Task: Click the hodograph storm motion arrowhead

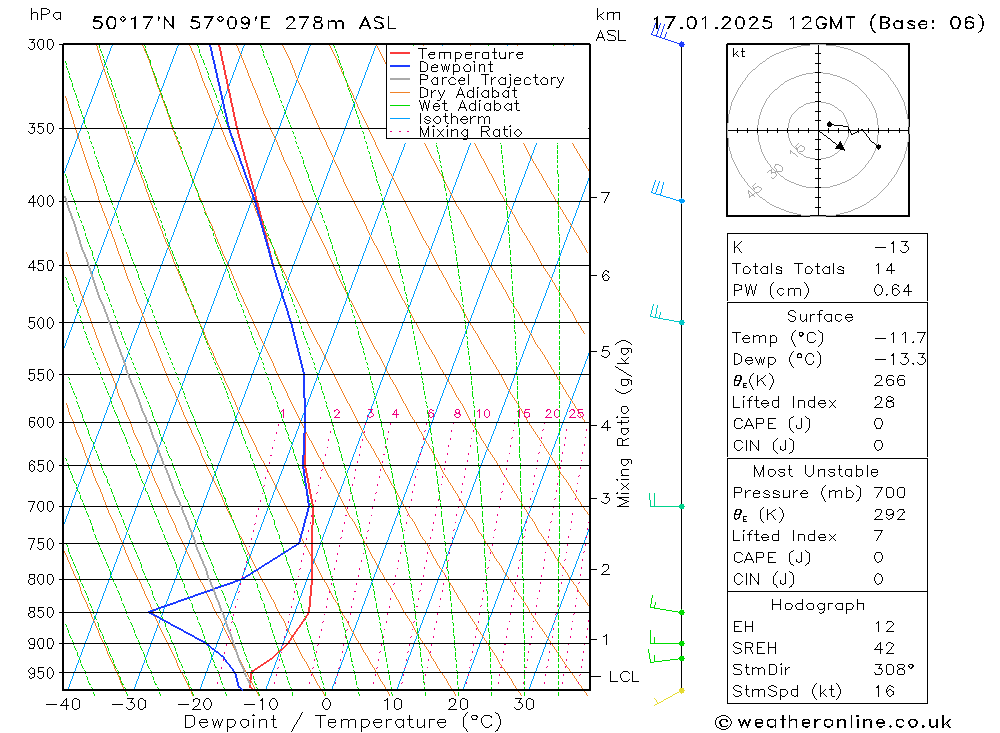Action: coord(840,147)
